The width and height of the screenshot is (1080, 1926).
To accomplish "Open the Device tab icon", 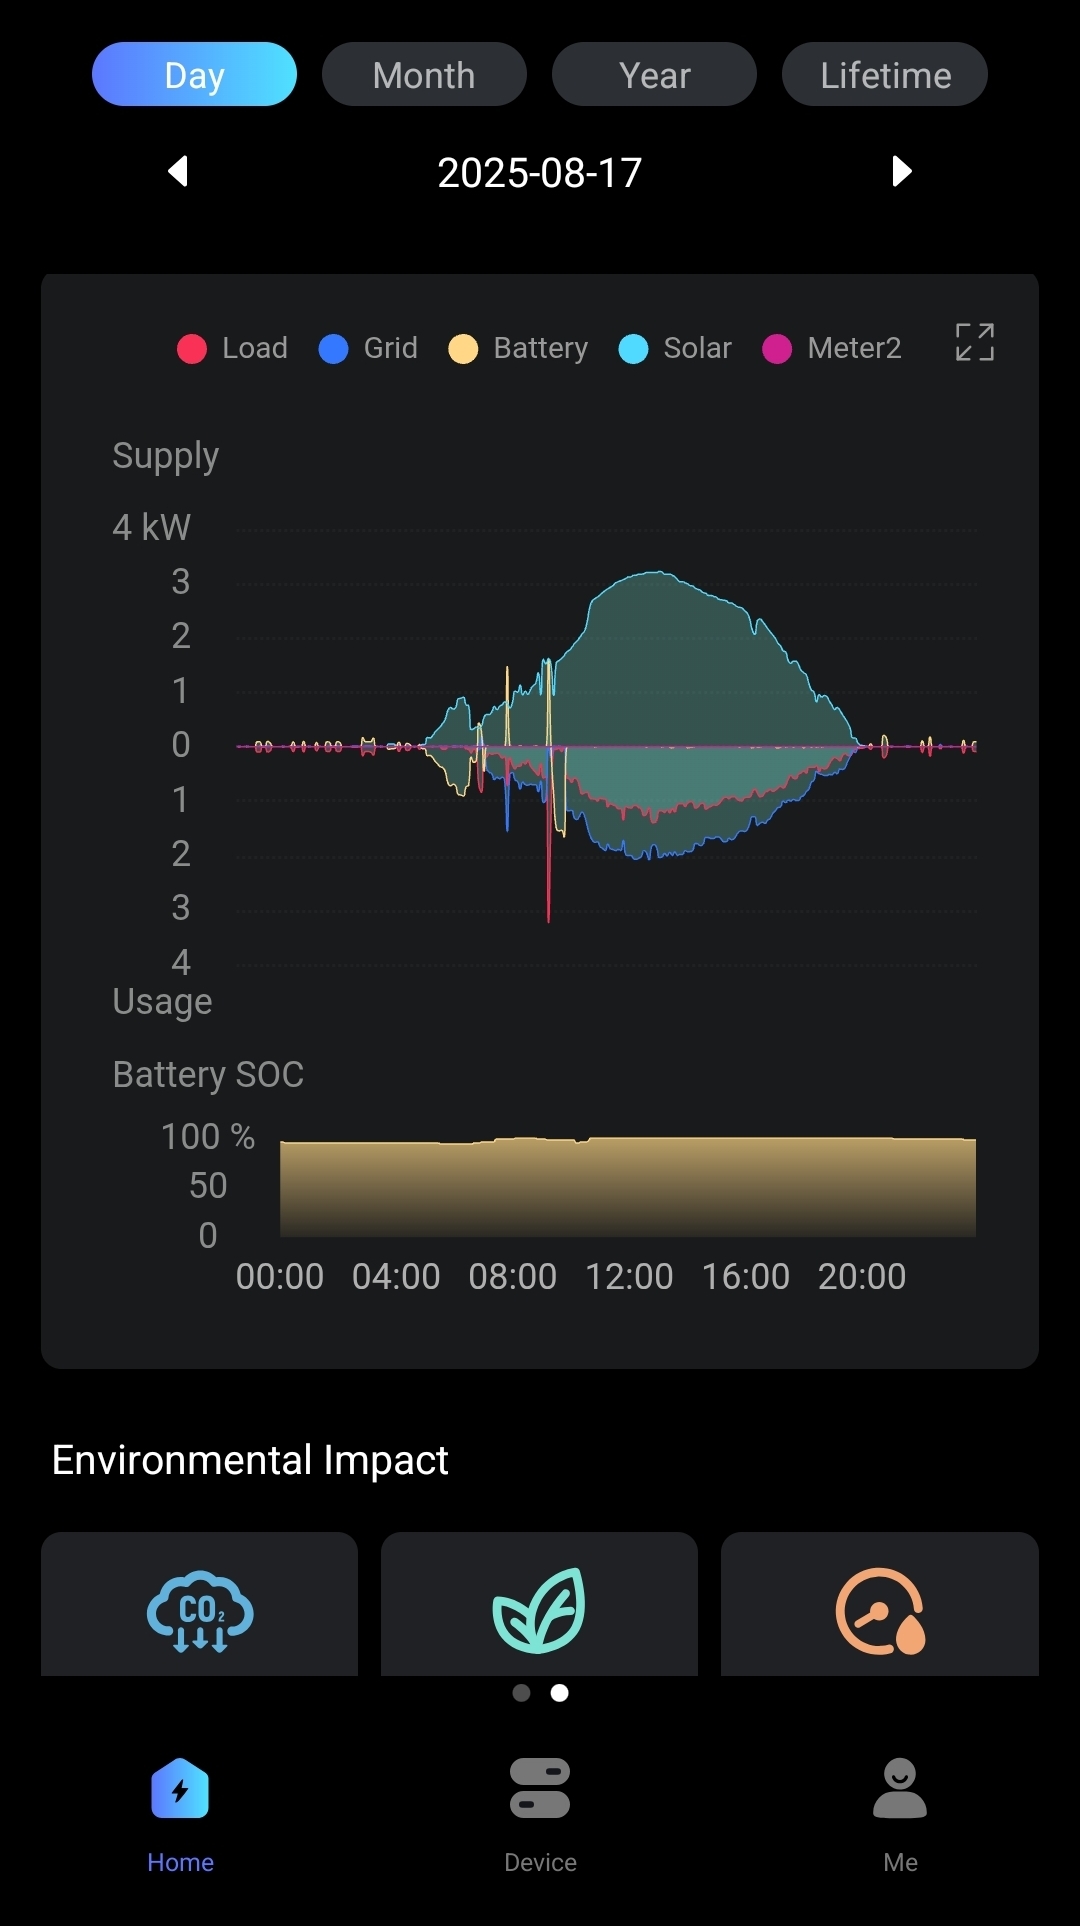I will point(540,1788).
